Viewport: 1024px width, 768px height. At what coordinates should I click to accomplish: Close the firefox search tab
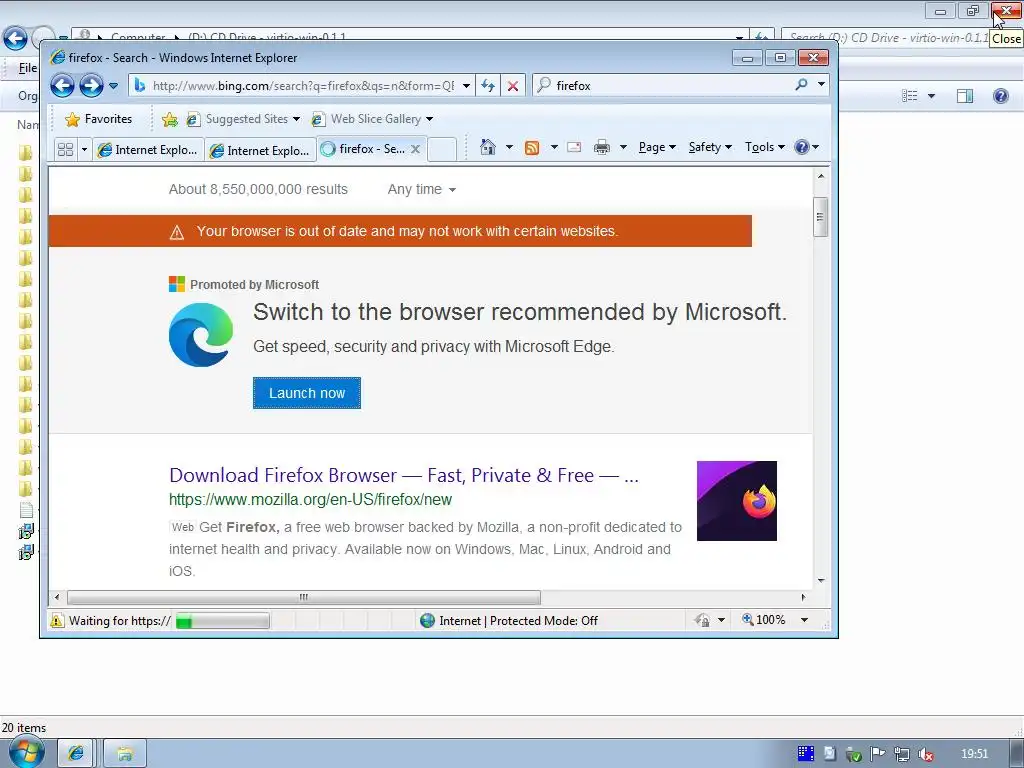click(415, 149)
